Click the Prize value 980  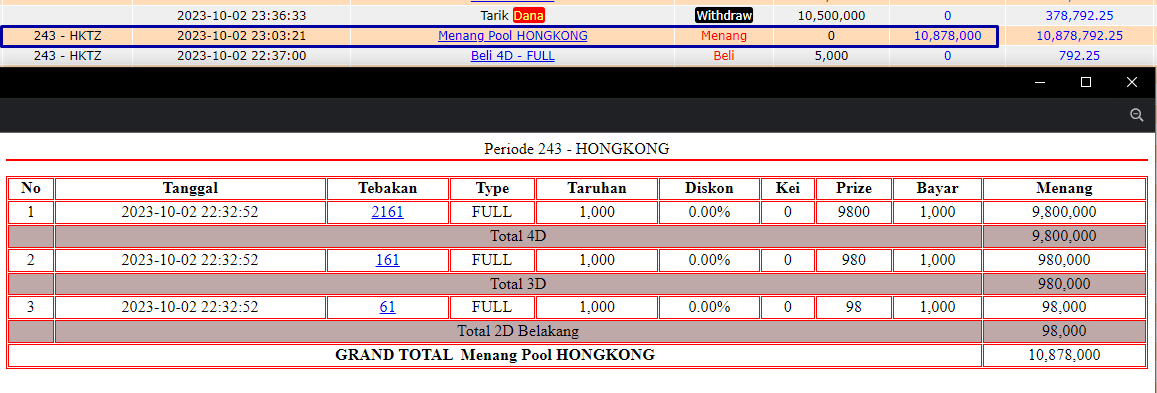pos(854,260)
